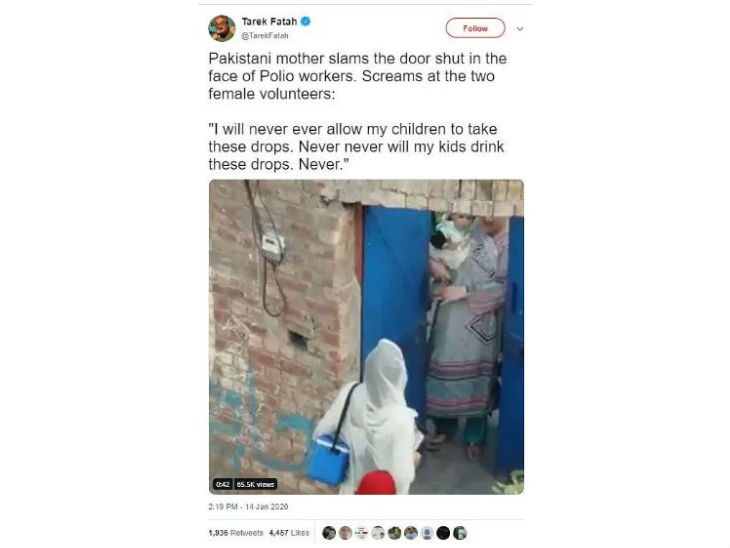Click the first liker avatar in the row
The width and height of the screenshot is (730, 548).
click(330, 533)
